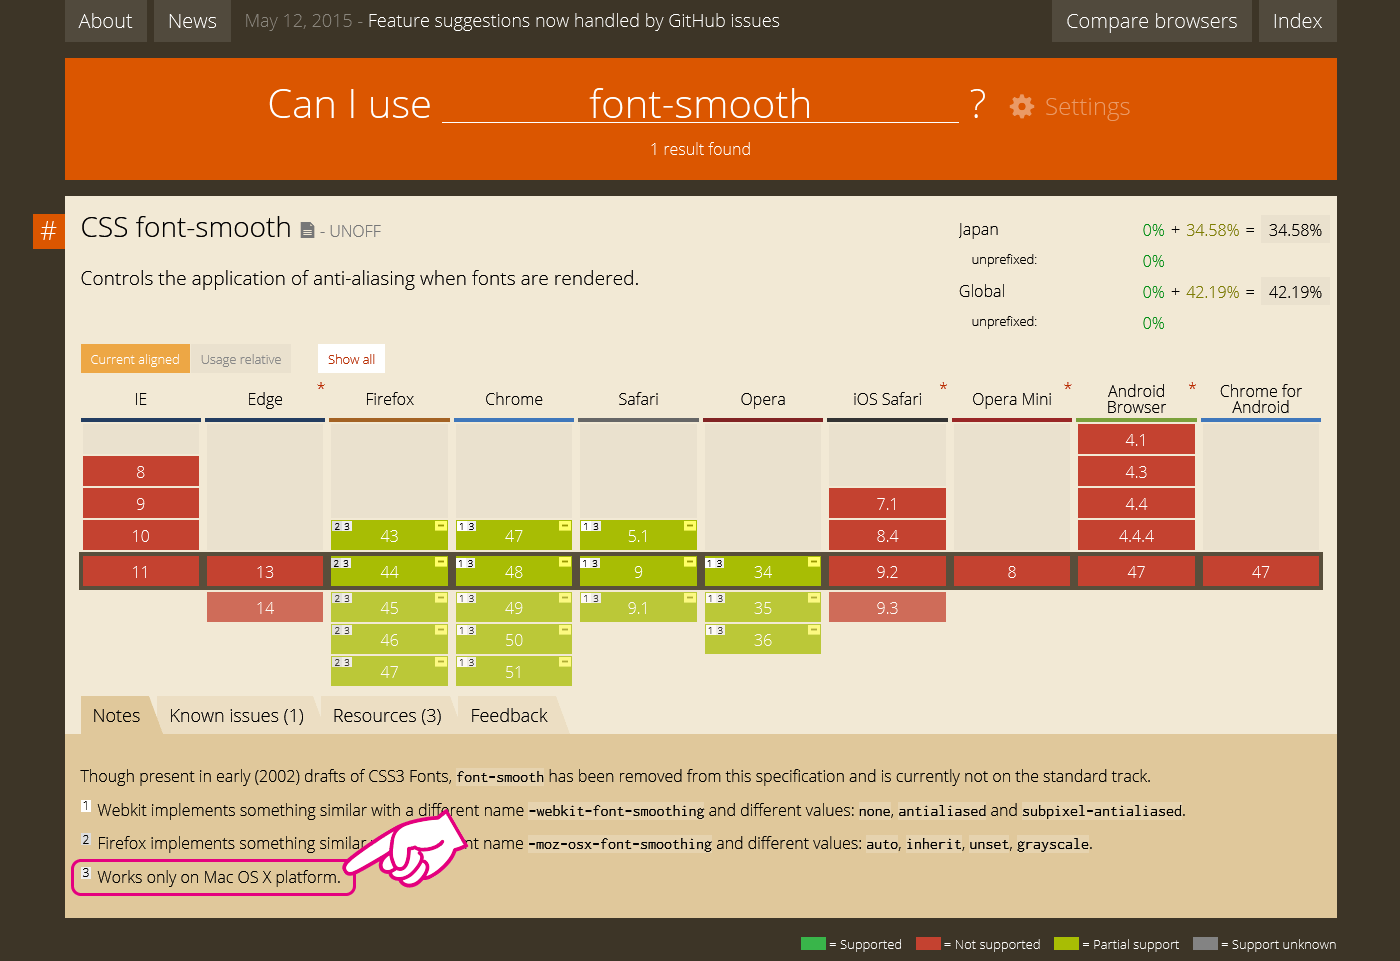Click the Support unknown gray legend swatch
Screen dimensions: 1400x961
[x=1205, y=944]
